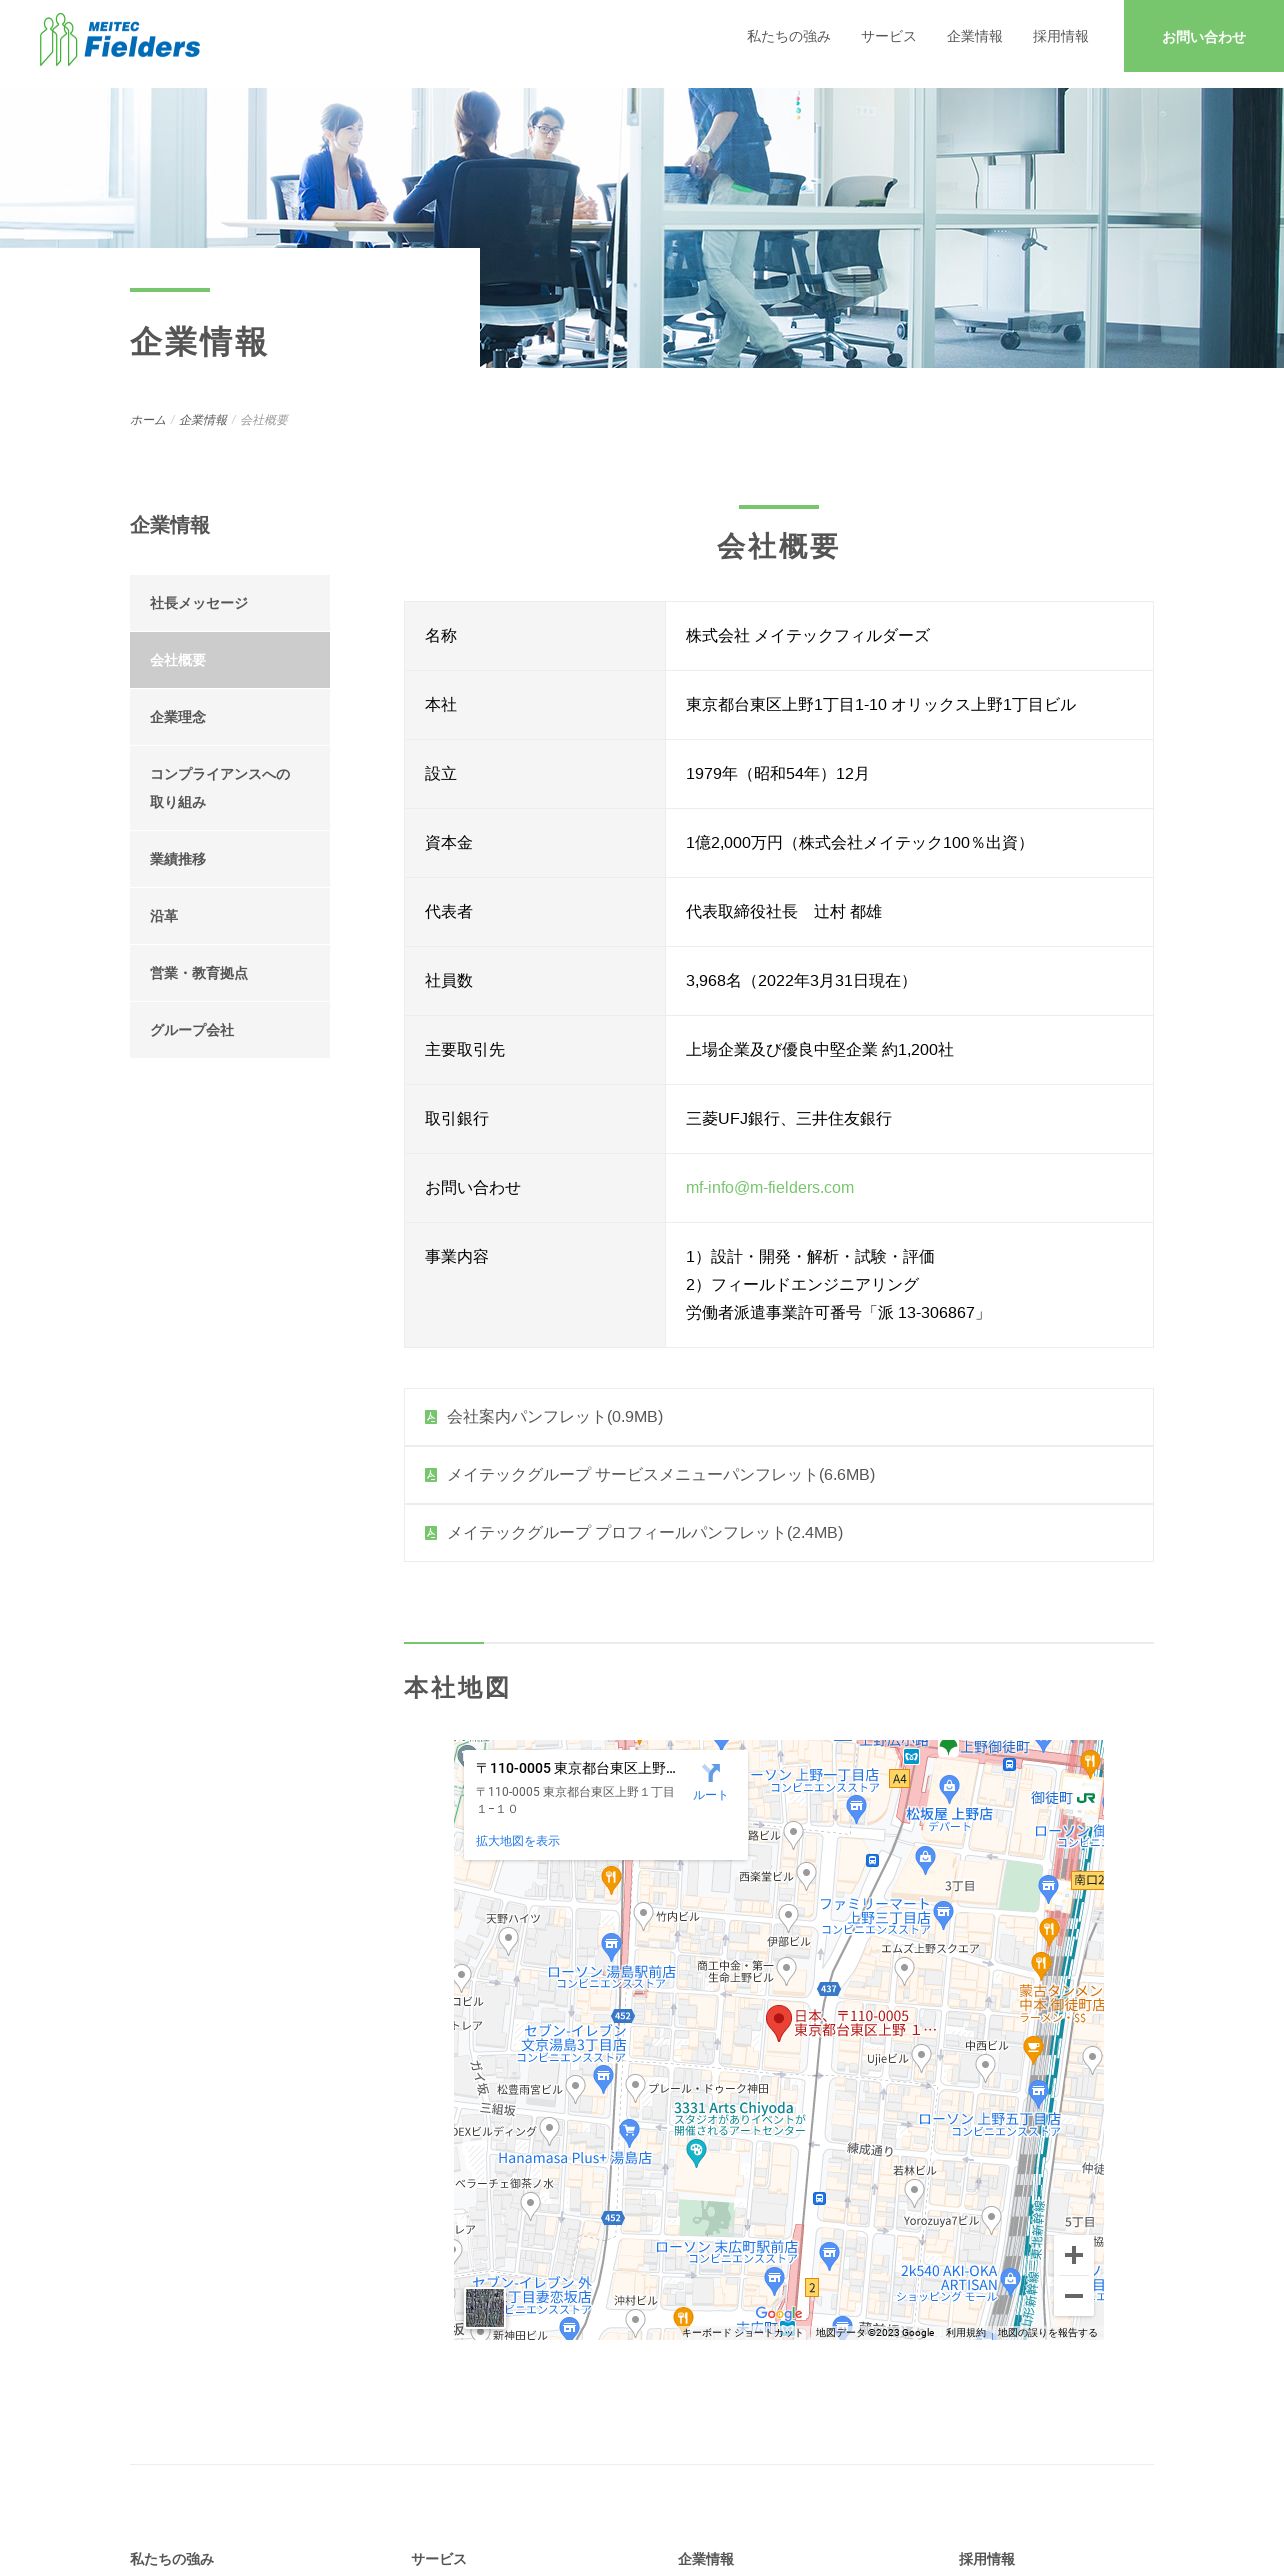Click Yorozuya7ビル map pin
The width and height of the screenshot is (1284, 2568).
click(x=991, y=2219)
